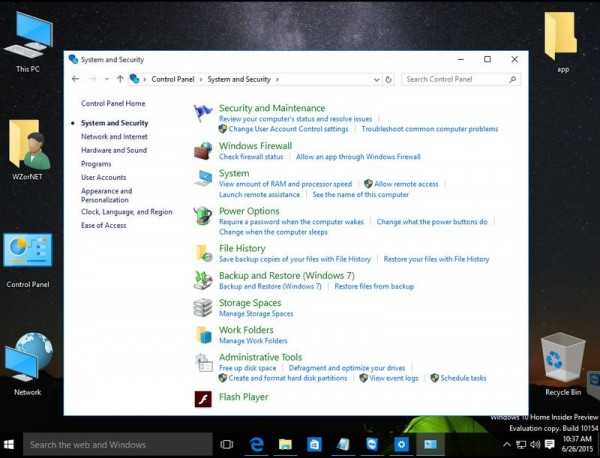Open Clock, Language, and Region category

click(x=127, y=212)
